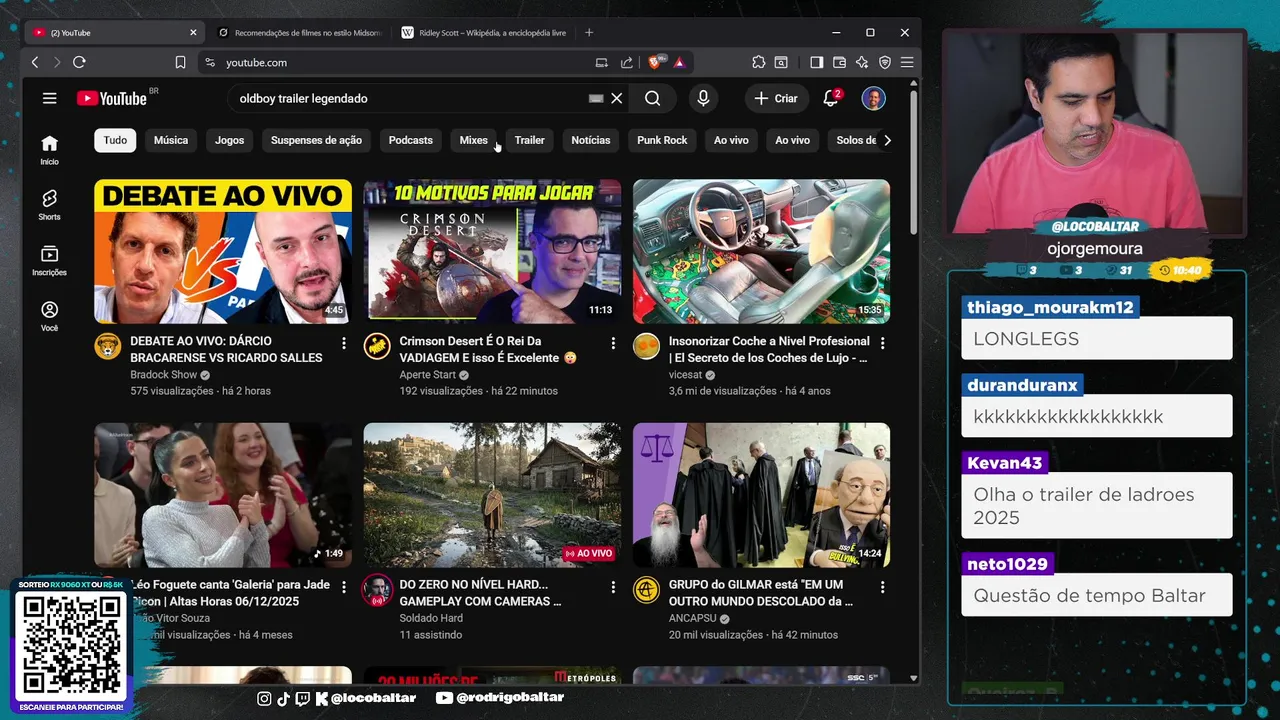Reload the current page
This screenshot has width=1280, height=720.
[x=79, y=62]
